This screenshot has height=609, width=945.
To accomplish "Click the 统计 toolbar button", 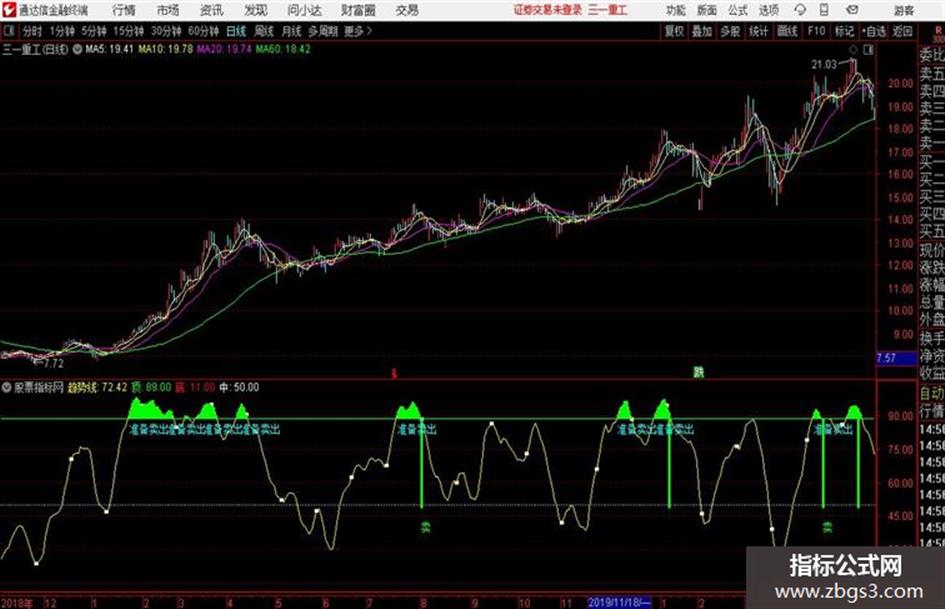I will tap(758, 31).
